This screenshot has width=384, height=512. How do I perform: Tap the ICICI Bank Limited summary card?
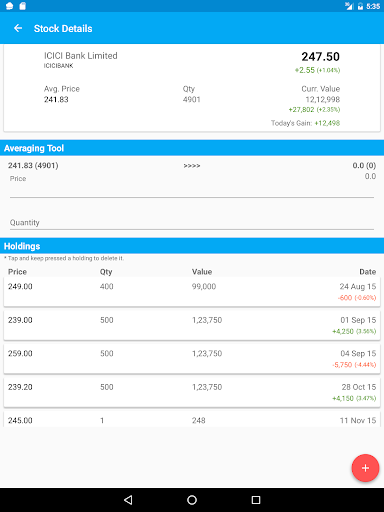[x=192, y=88]
